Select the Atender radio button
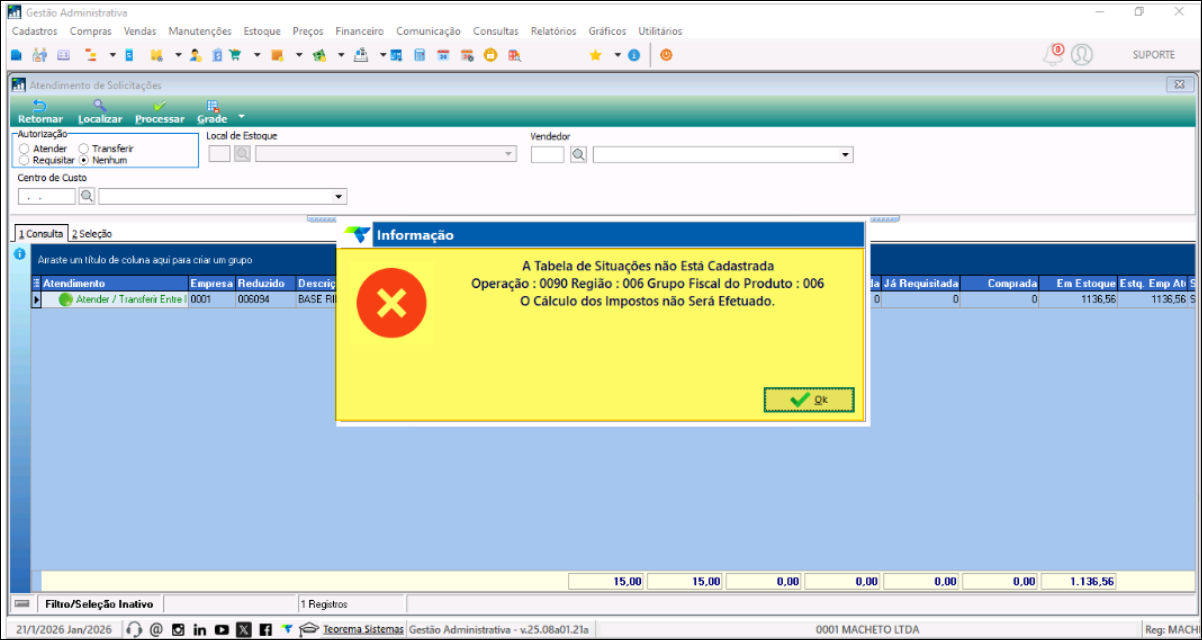The height and width of the screenshot is (640, 1202). [x=24, y=149]
